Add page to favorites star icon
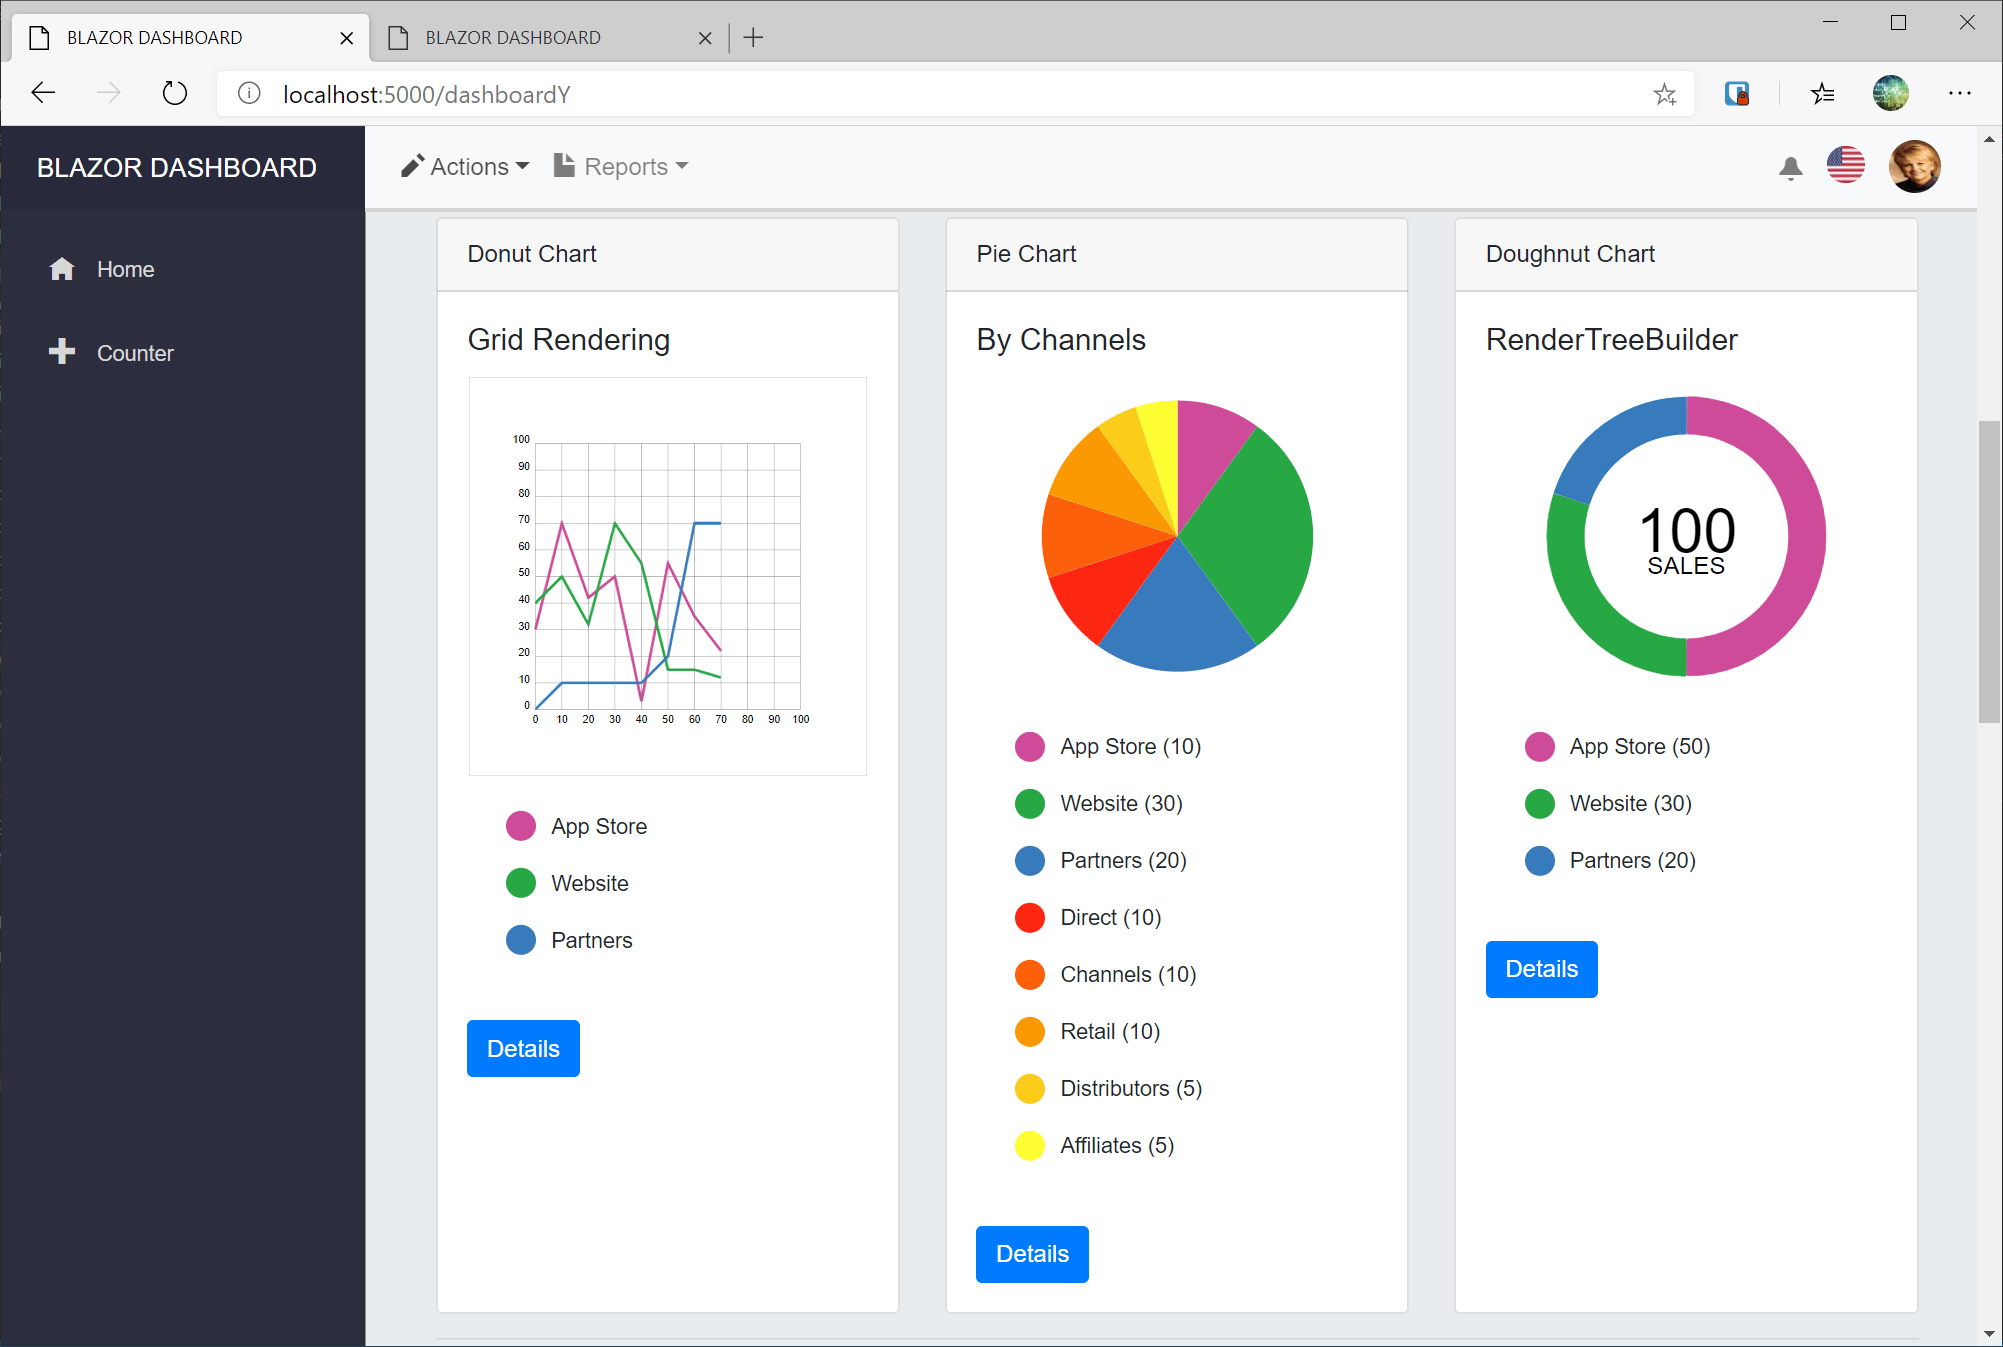This screenshot has height=1347, width=2003. tap(1664, 94)
